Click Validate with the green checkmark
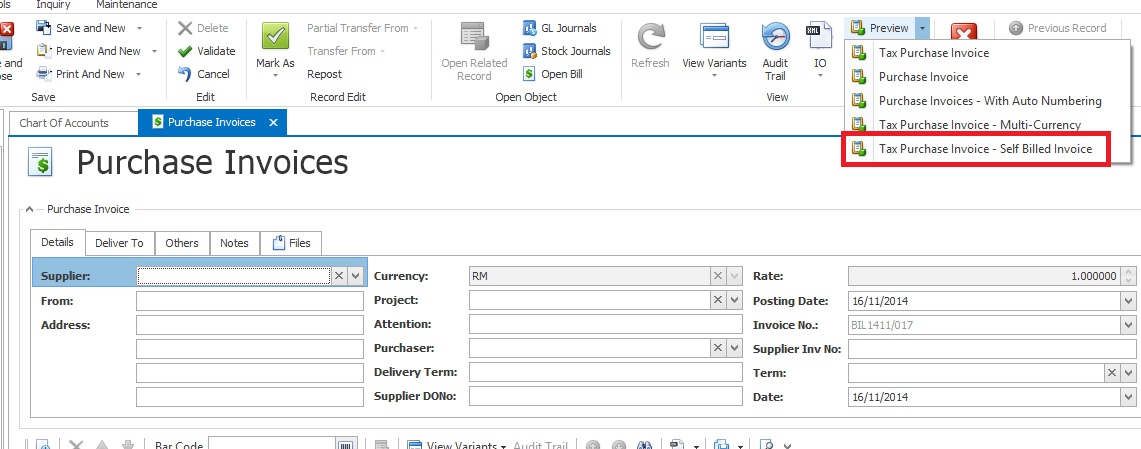Viewport: 1141px width, 449px height. [207, 51]
